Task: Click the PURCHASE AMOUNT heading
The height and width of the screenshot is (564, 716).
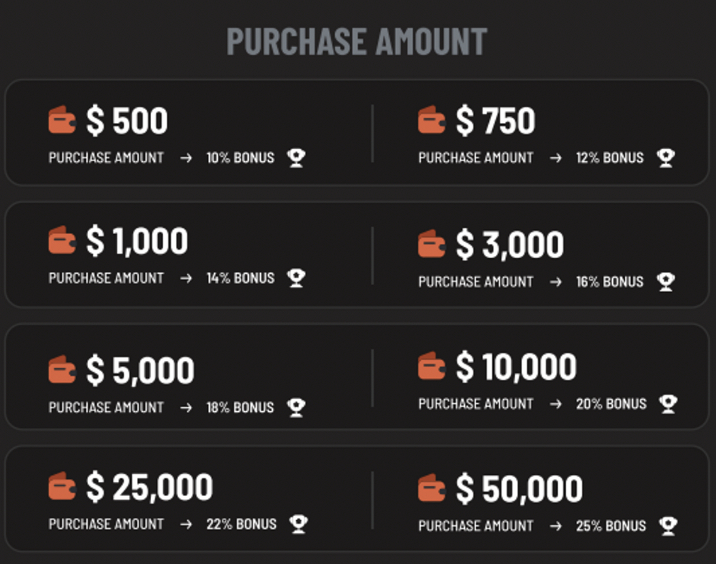Action: (x=357, y=42)
